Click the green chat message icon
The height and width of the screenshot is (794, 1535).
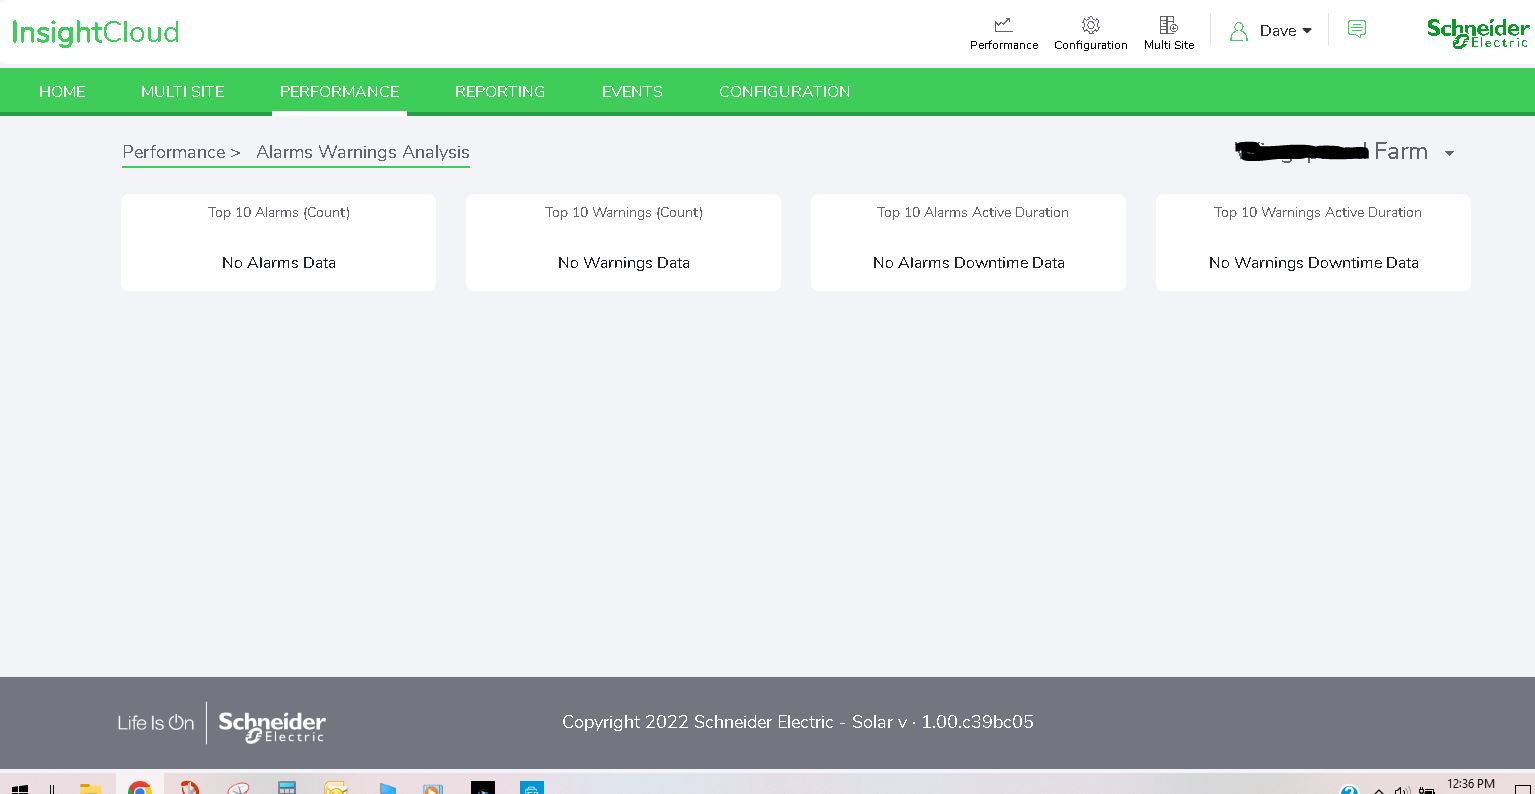pos(1357,29)
